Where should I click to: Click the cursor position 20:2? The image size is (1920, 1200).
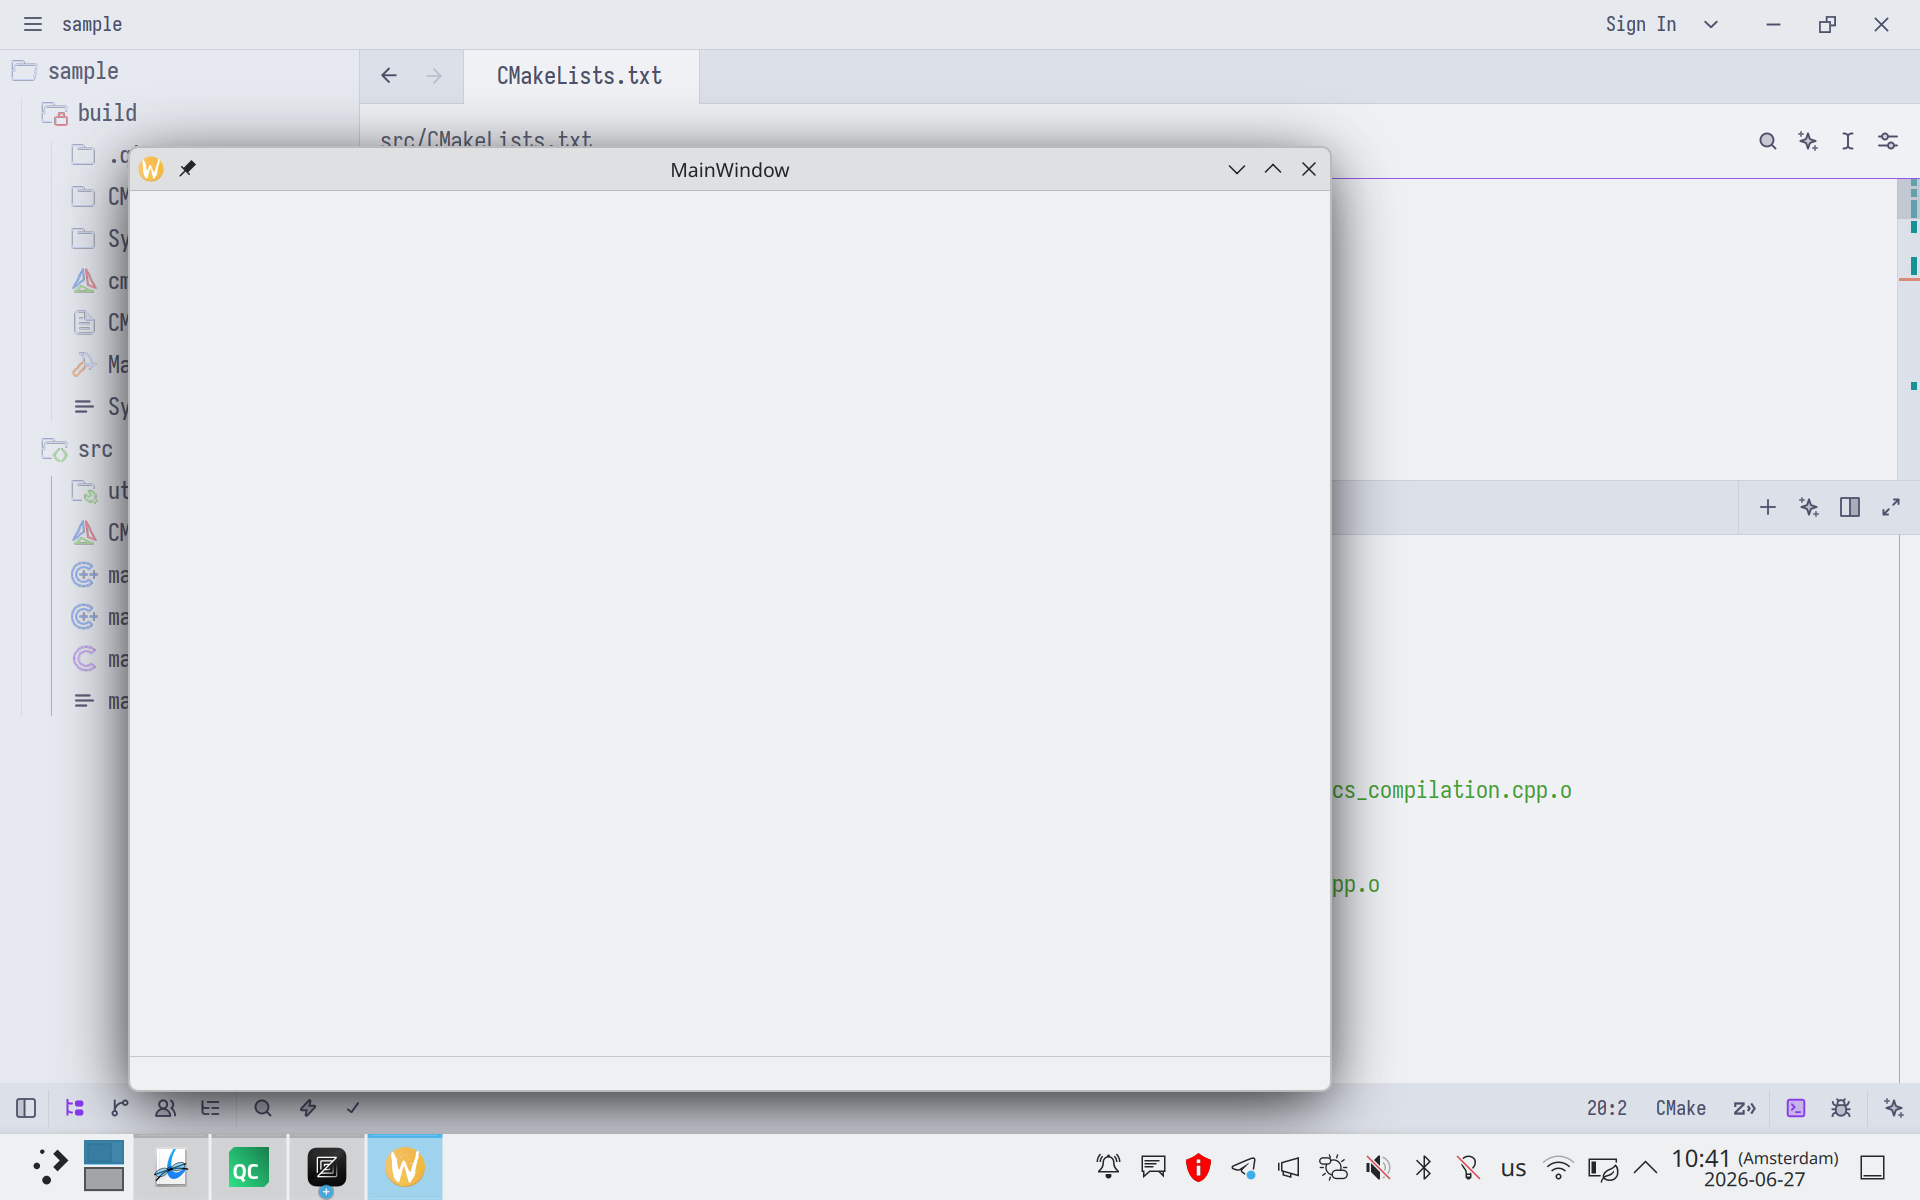[1606, 1108]
